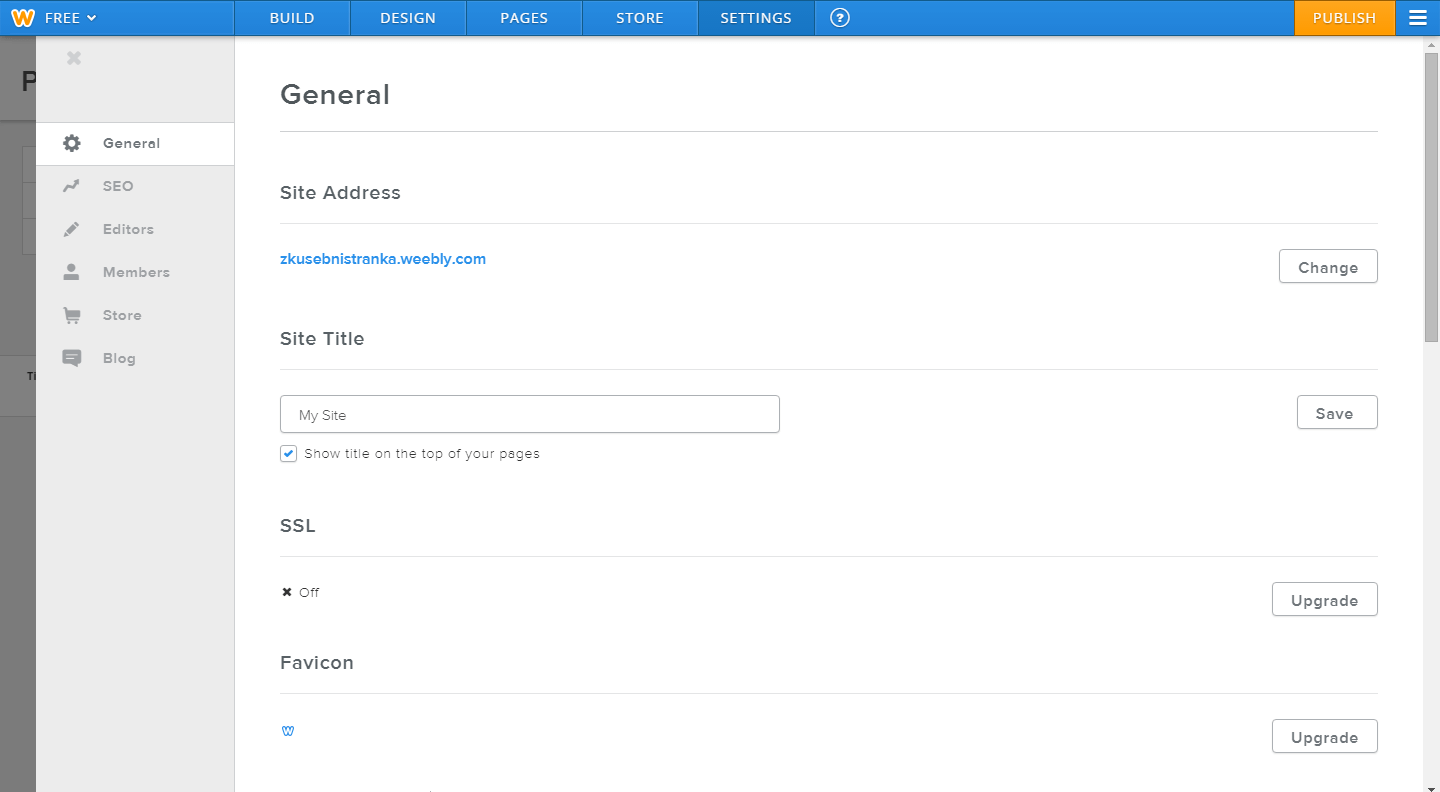The width and height of the screenshot is (1440, 792).
Task: Go to the PAGES tab
Action: [524, 18]
